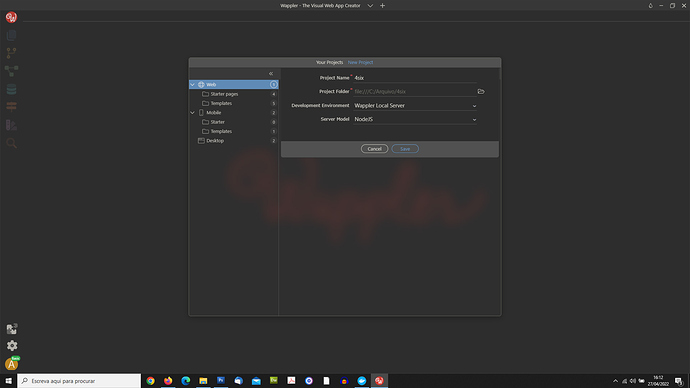The image size is (690, 388).
Task: Click the Windows search box
Action: [79, 381]
